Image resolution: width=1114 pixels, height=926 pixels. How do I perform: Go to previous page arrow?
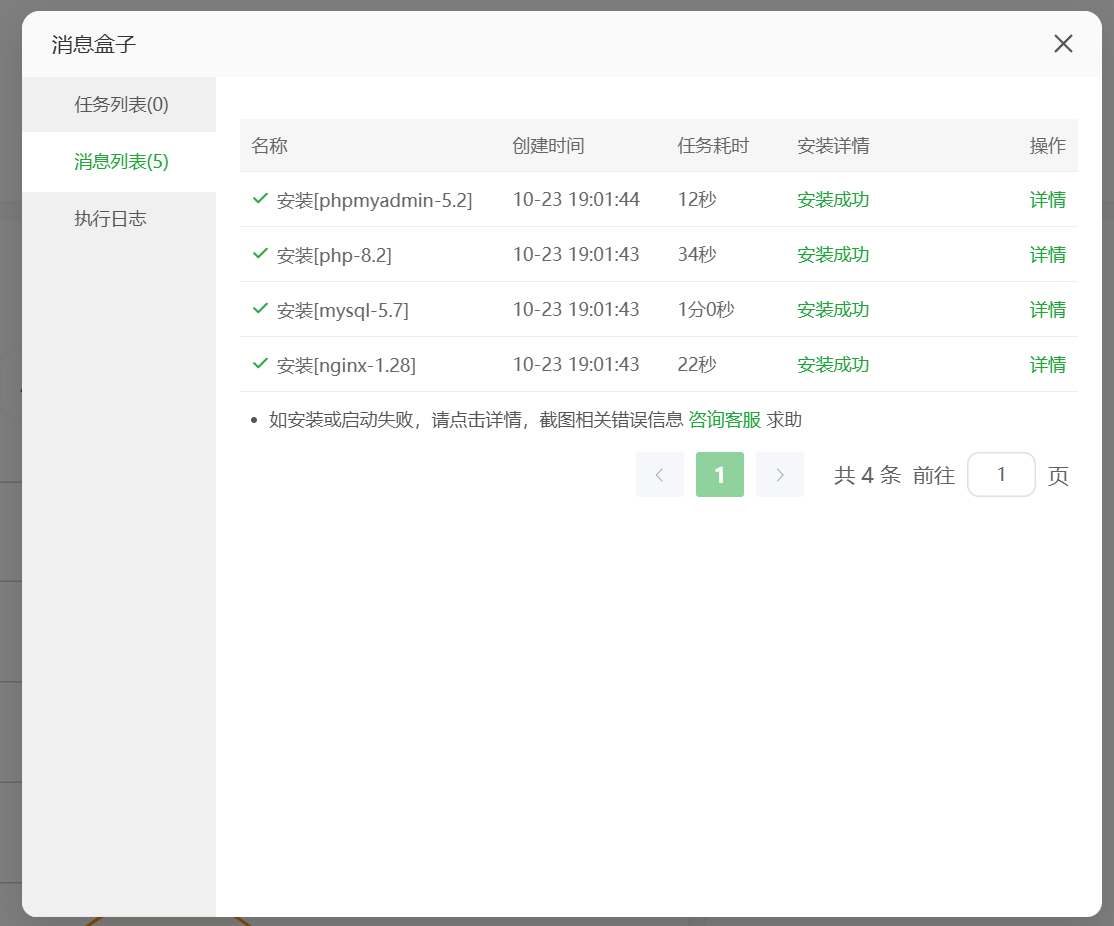(660, 475)
